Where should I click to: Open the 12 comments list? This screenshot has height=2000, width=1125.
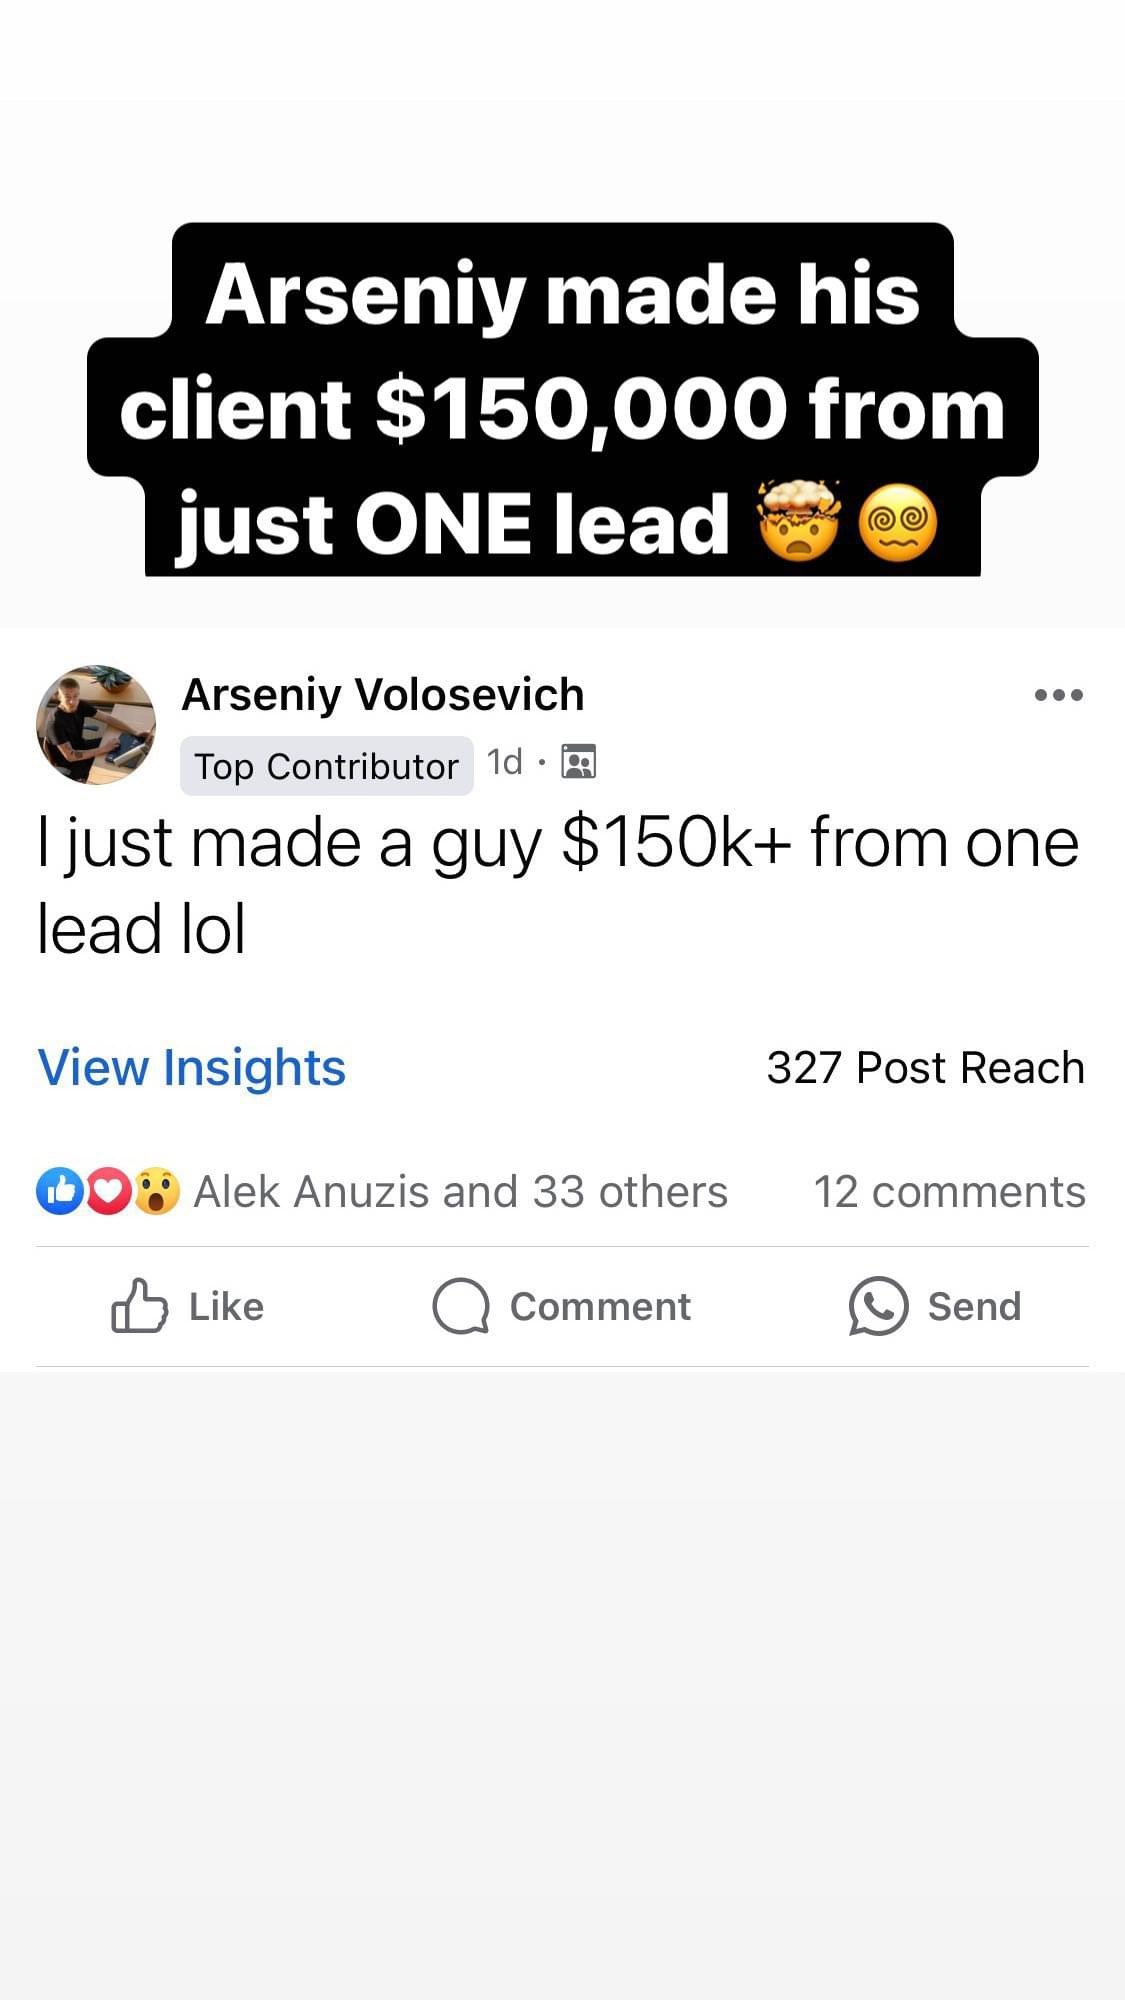[x=949, y=1191]
